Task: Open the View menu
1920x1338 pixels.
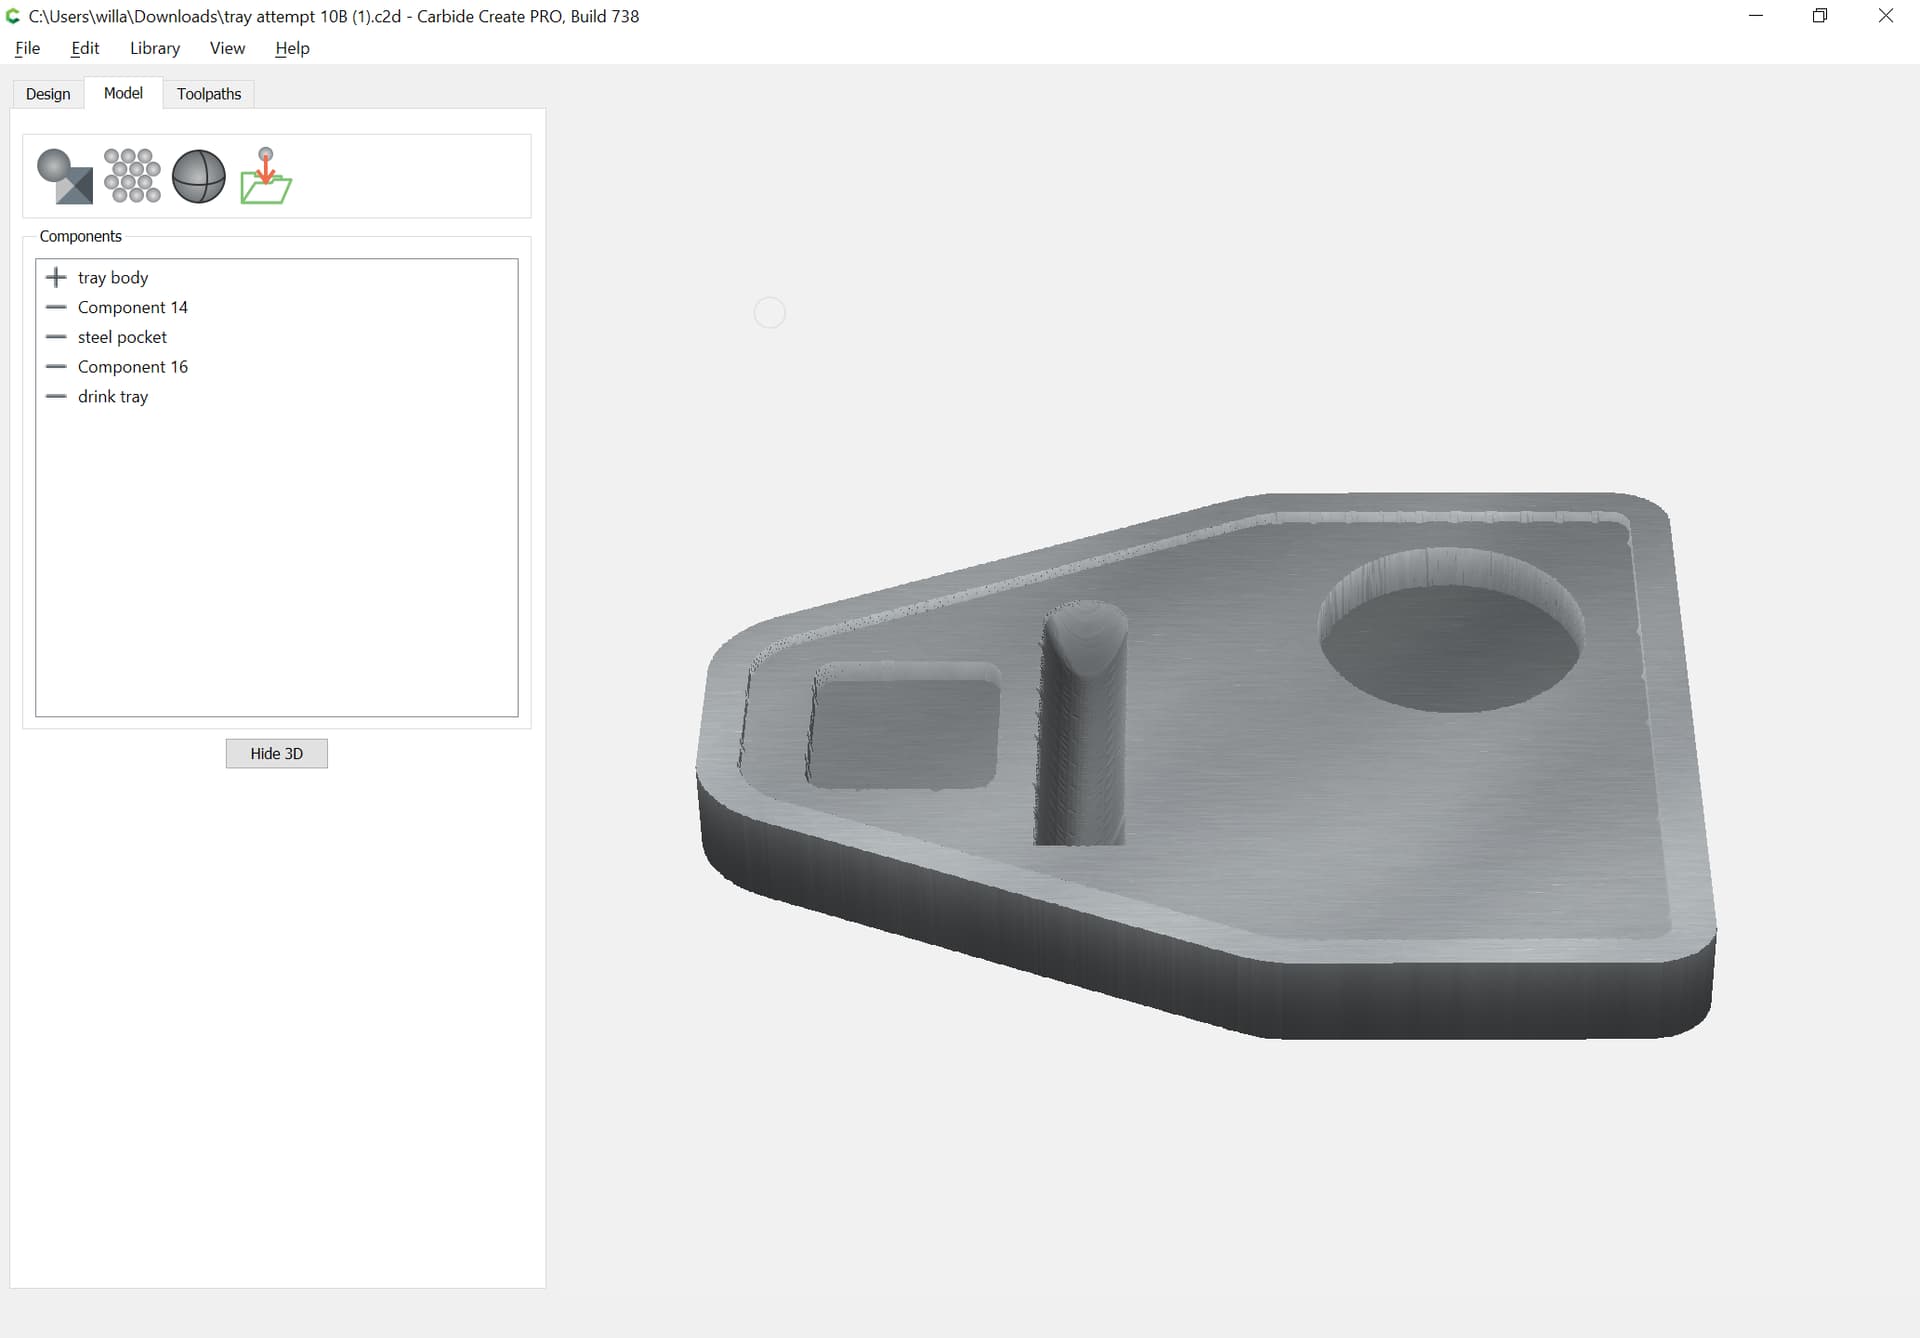Action: click(x=227, y=48)
